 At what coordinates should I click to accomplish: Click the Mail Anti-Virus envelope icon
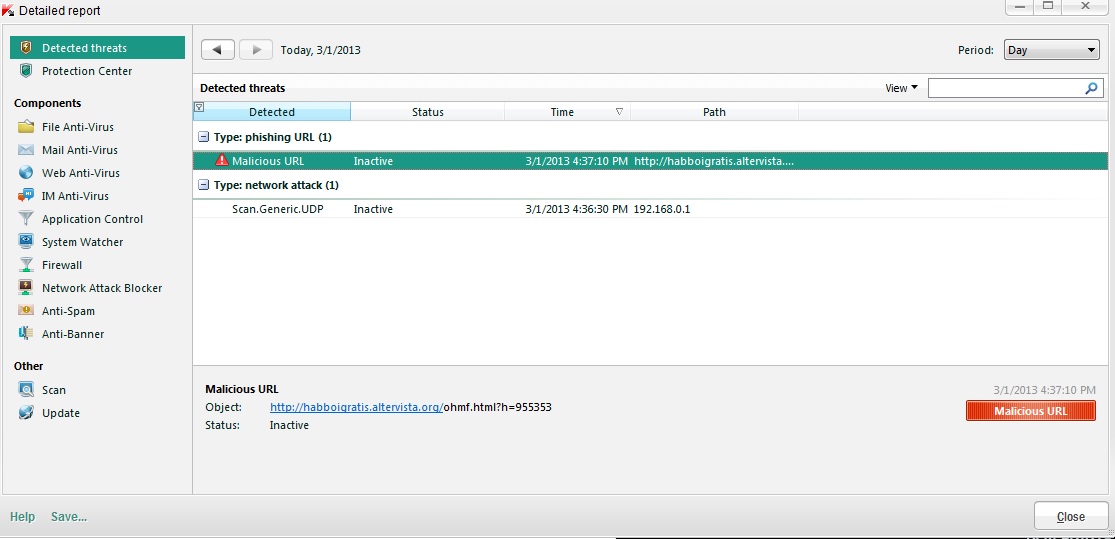pos(26,149)
